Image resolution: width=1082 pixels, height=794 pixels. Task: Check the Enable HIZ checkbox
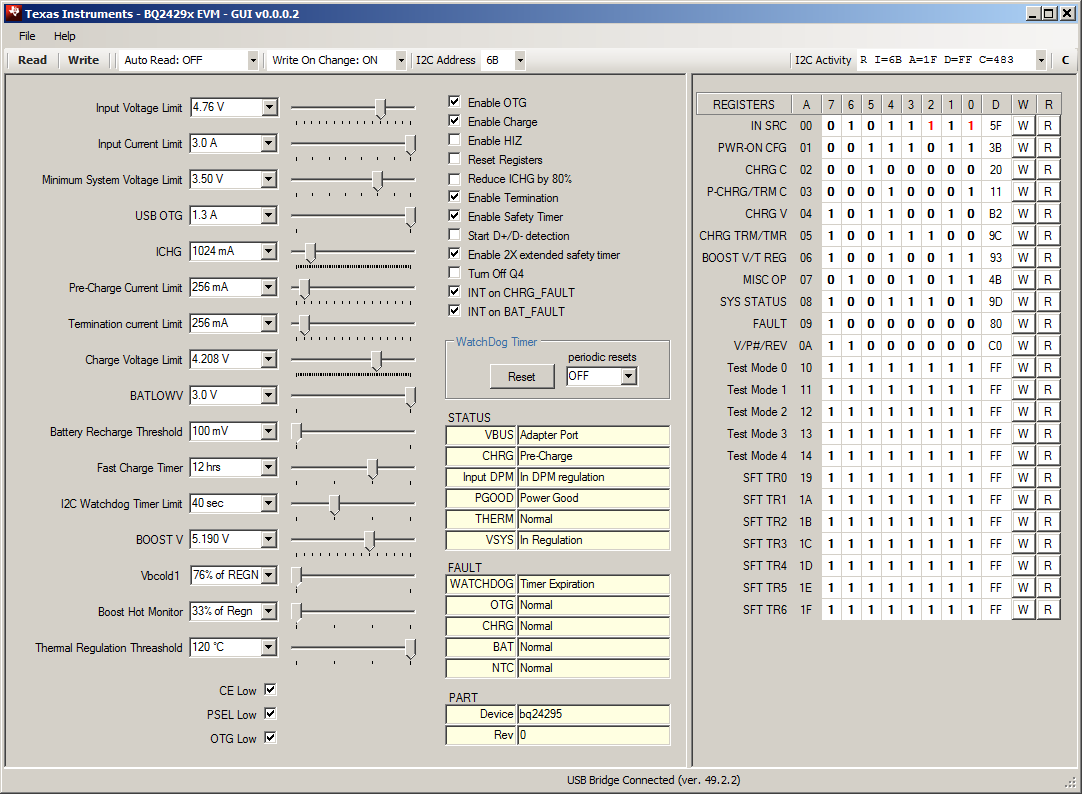point(454,140)
